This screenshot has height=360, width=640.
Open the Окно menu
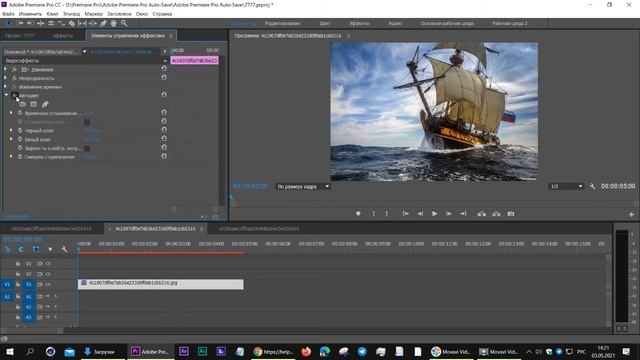142,14
